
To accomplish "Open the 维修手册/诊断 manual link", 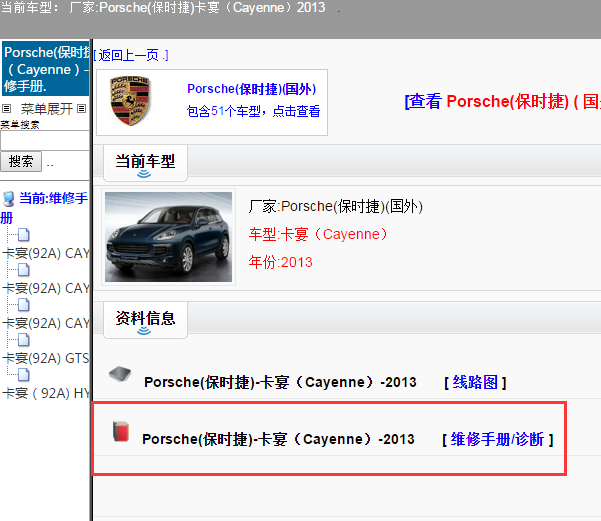I will [498, 439].
